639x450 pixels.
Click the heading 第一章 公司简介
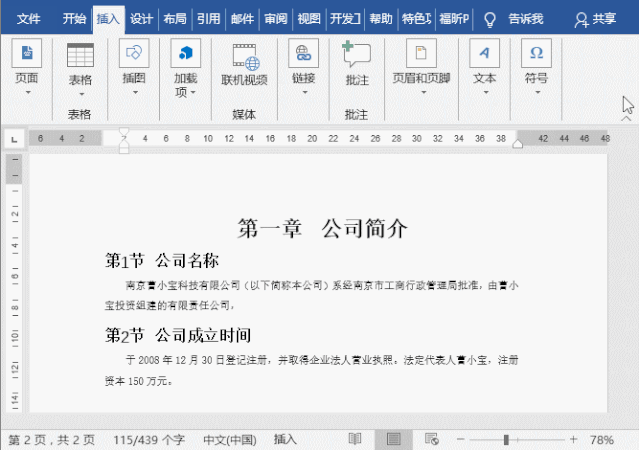point(322,228)
